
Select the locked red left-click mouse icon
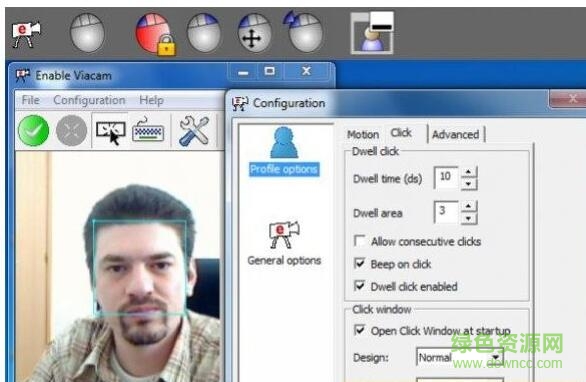pyautogui.click(x=155, y=34)
